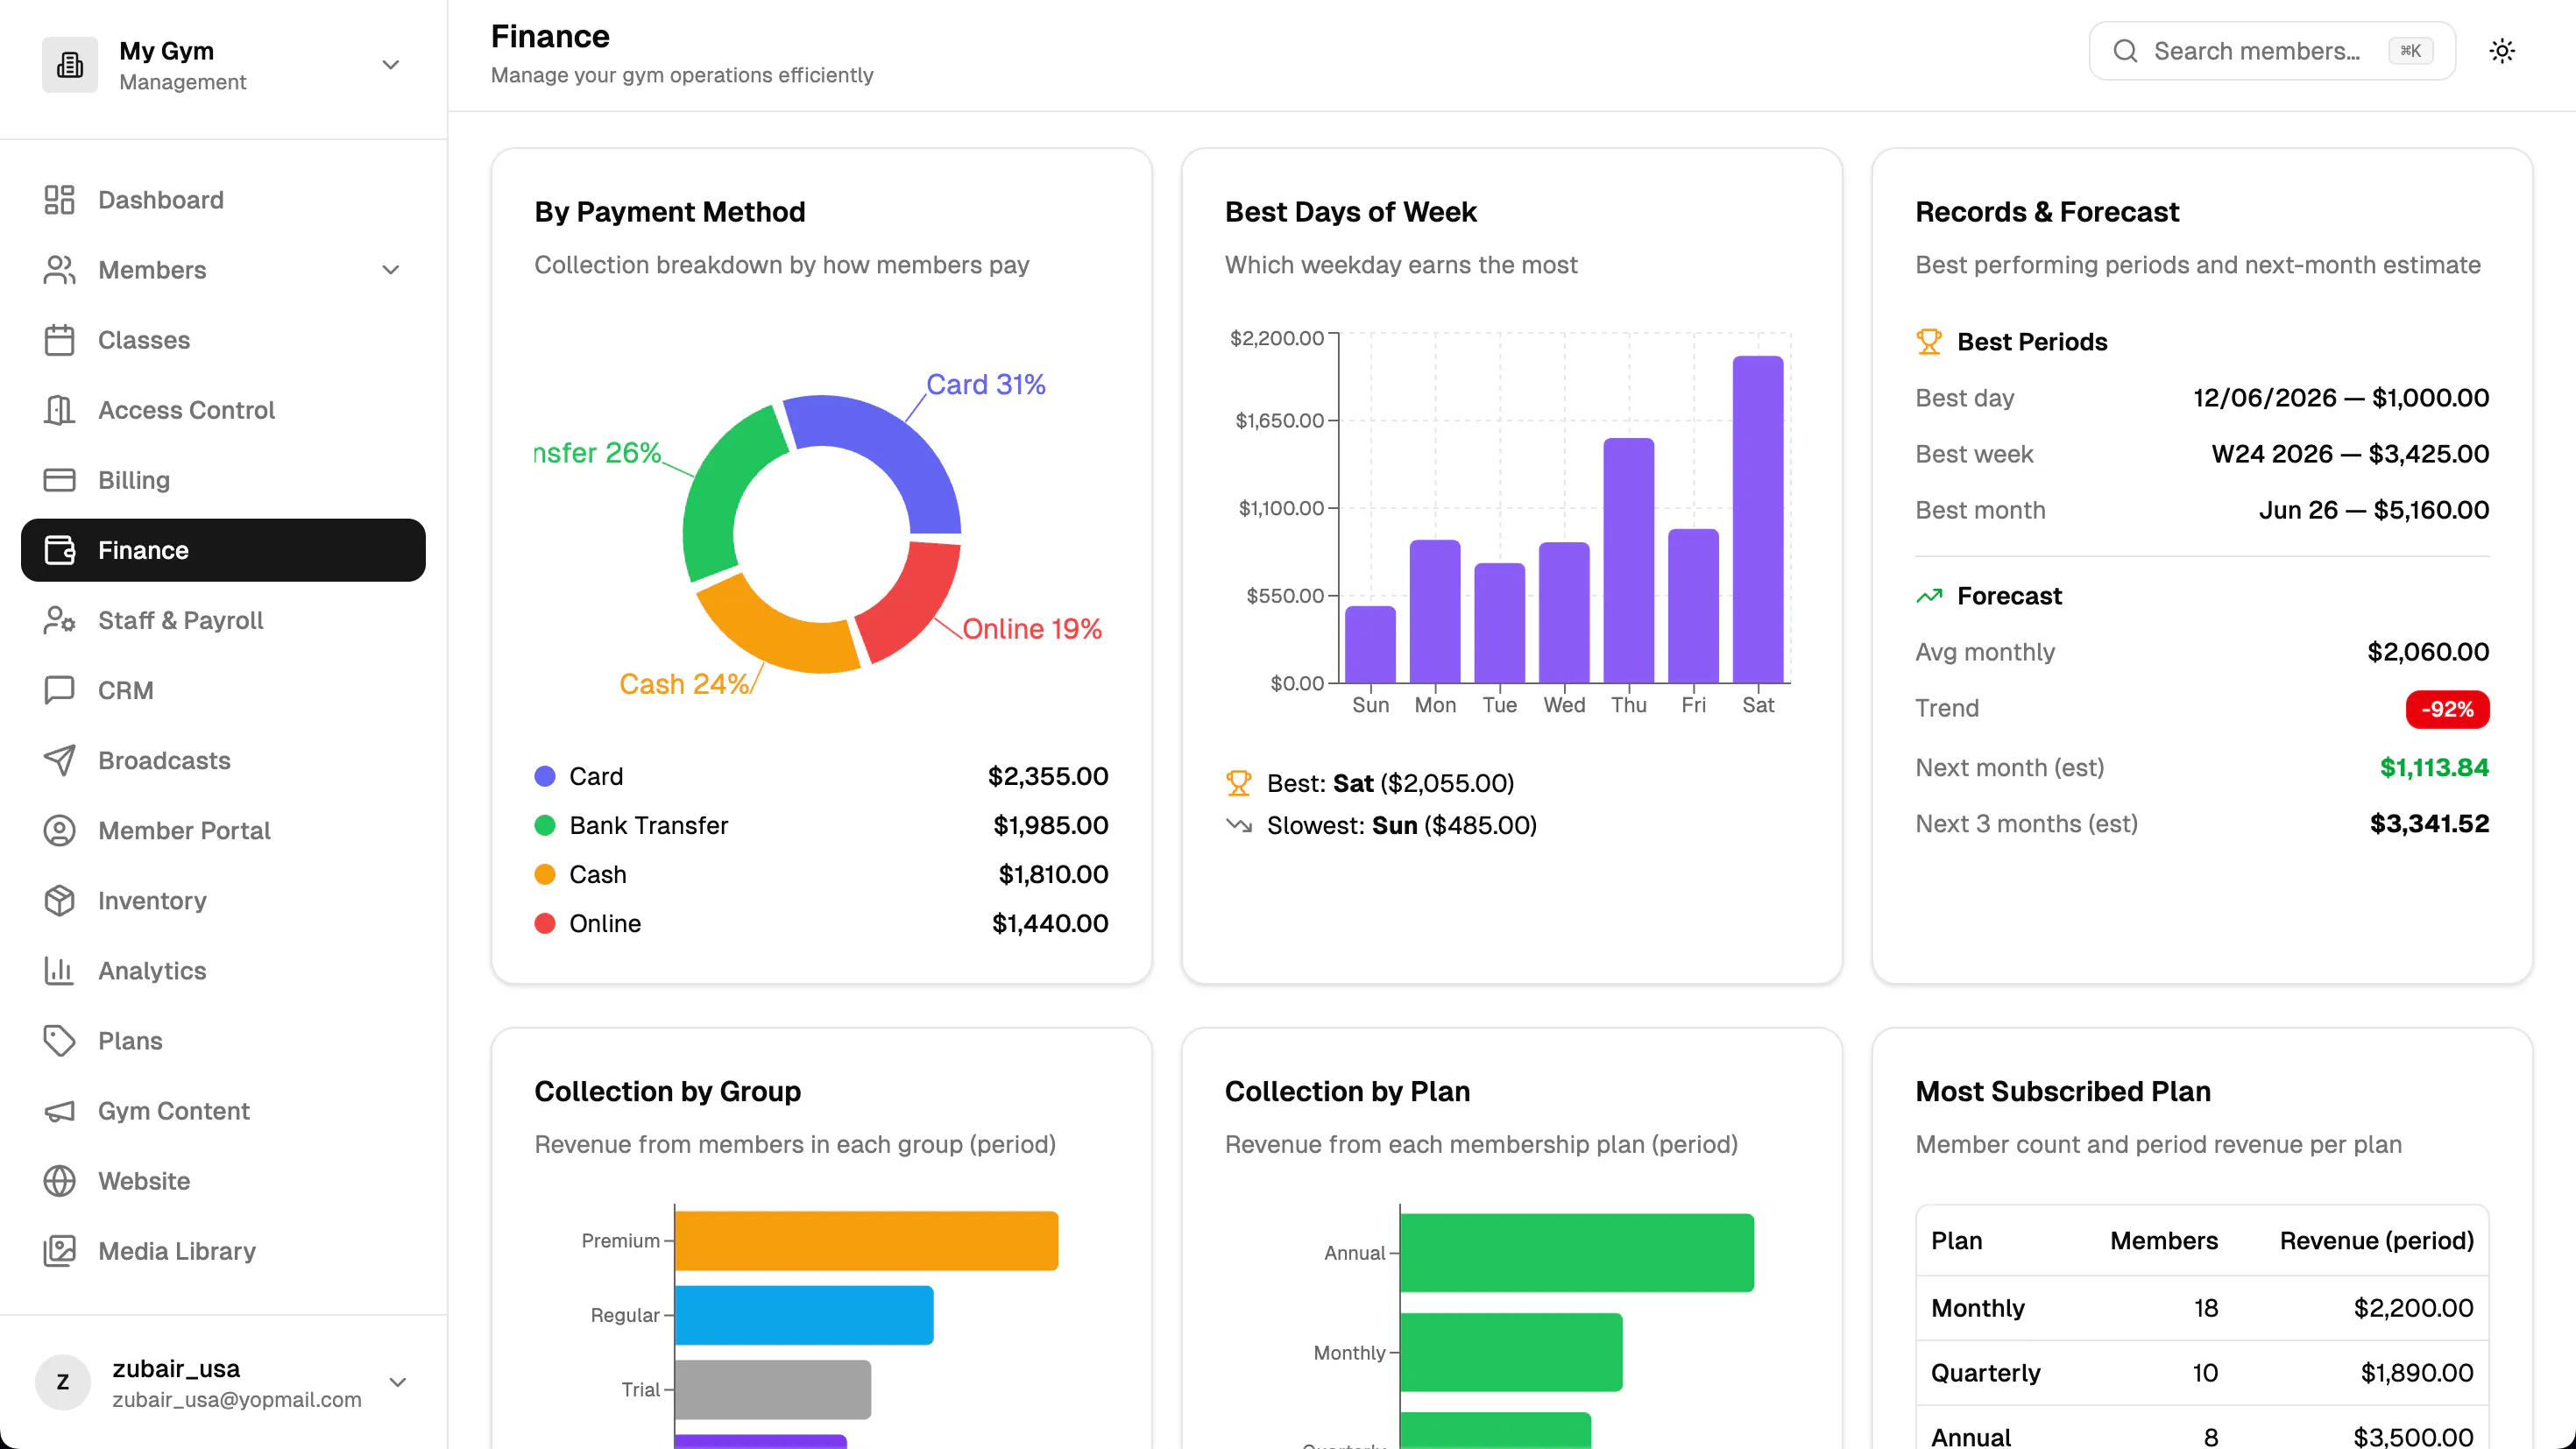
Task: Click the Quarterly row in plan table
Action: pos(2202,1372)
